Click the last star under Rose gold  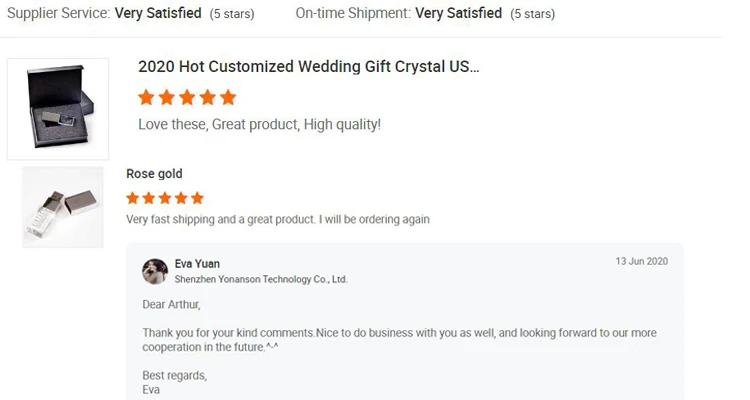point(197,198)
